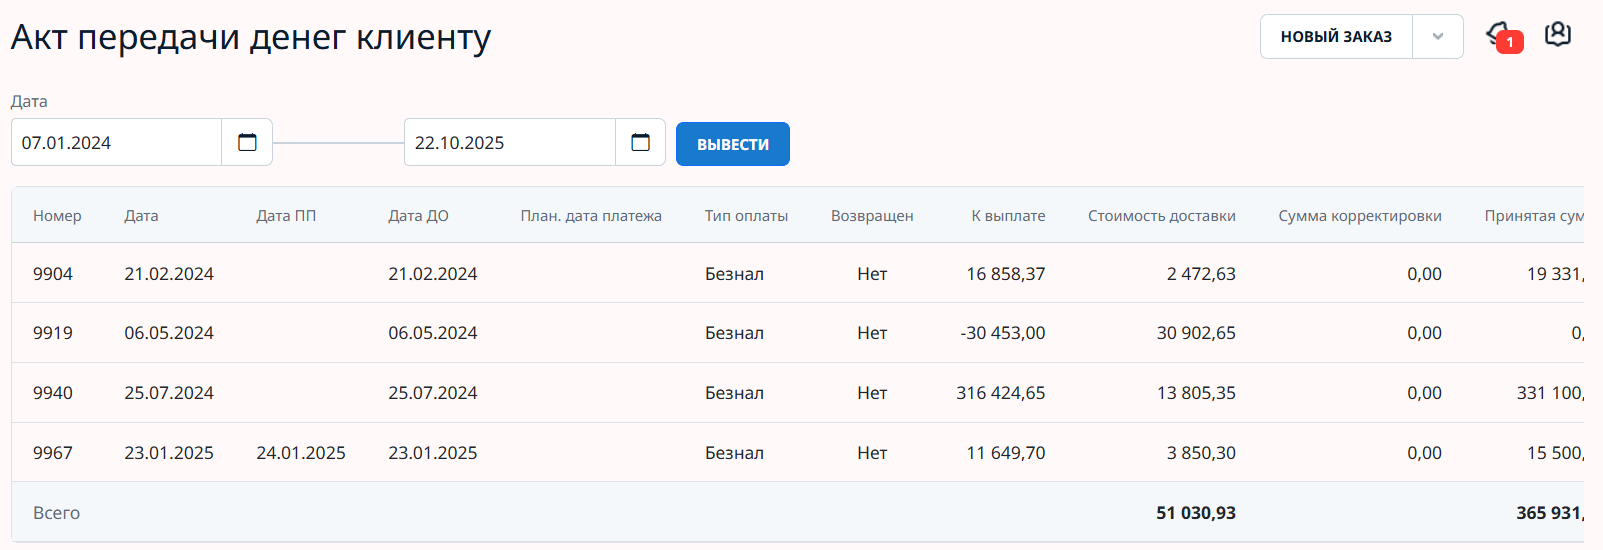The height and width of the screenshot is (550, 1603).
Task: Sort by the Номер column header
Action: click(57, 216)
